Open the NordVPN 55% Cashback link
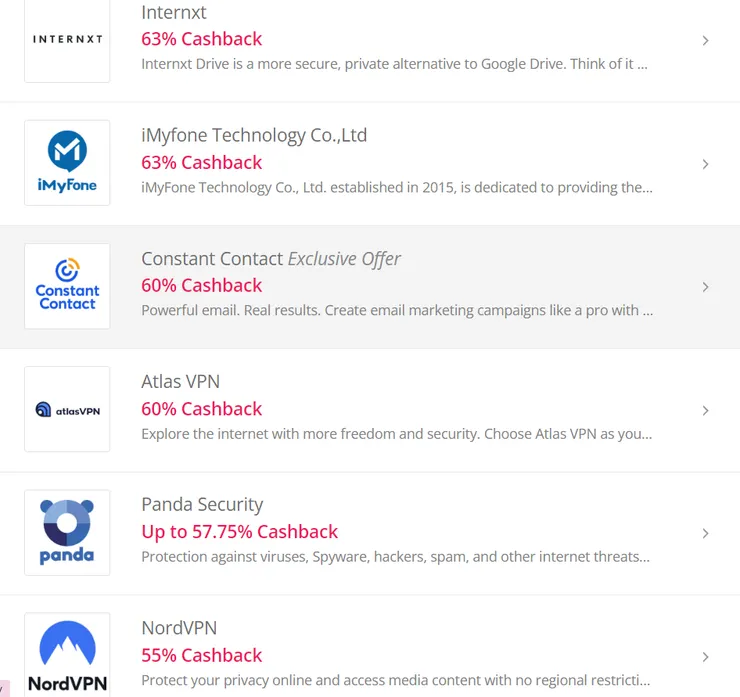 (201, 655)
